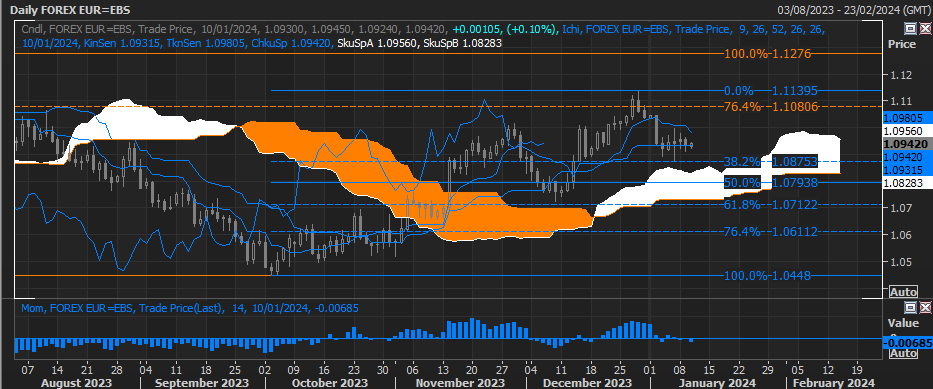Click the blue 100.0% 1.0448 level label
Screen dimensions: 933x389
click(x=767, y=275)
